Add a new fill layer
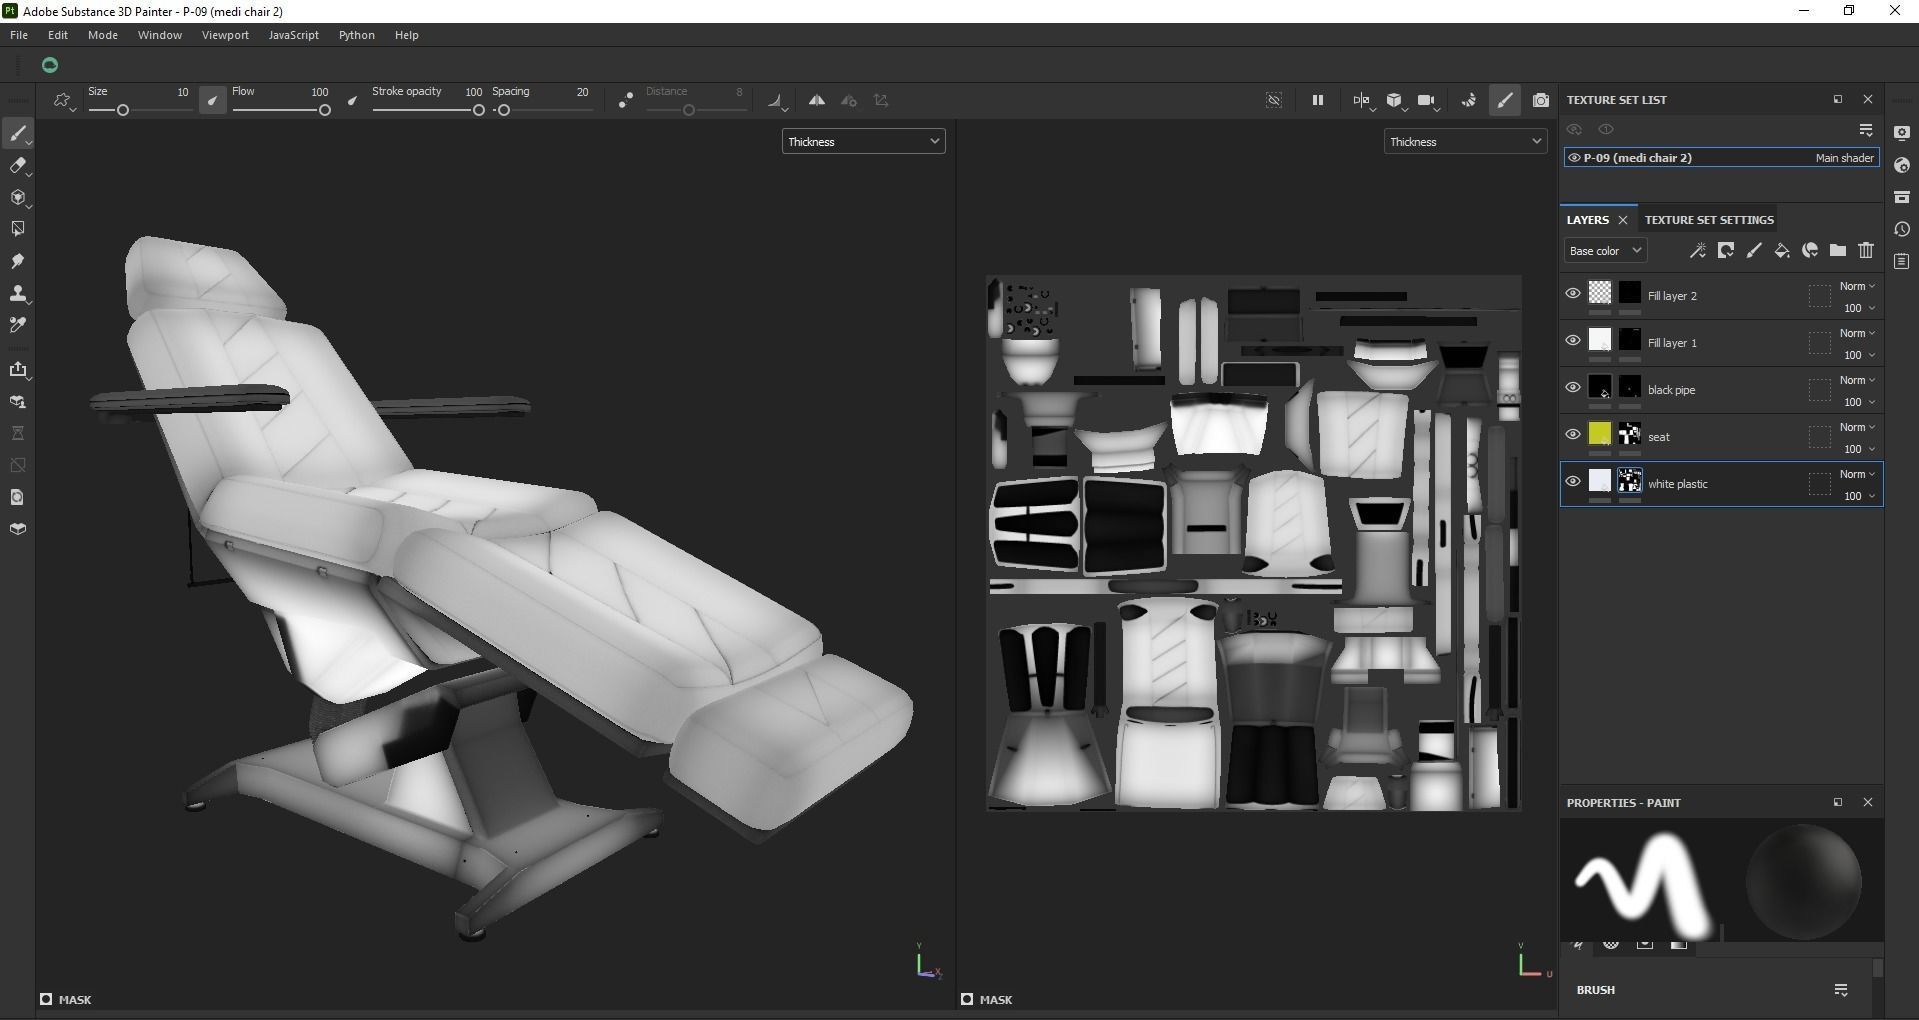The width and height of the screenshot is (1919, 1020). pos(1782,251)
